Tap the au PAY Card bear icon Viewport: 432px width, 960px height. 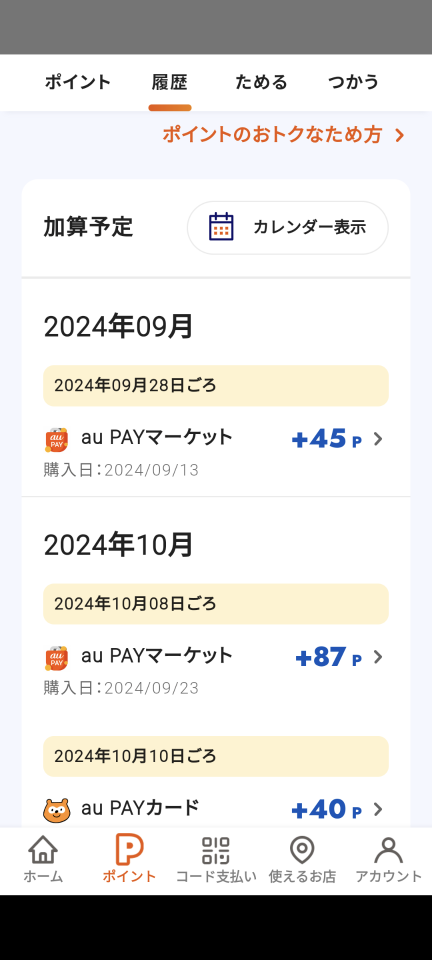(x=56, y=810)
